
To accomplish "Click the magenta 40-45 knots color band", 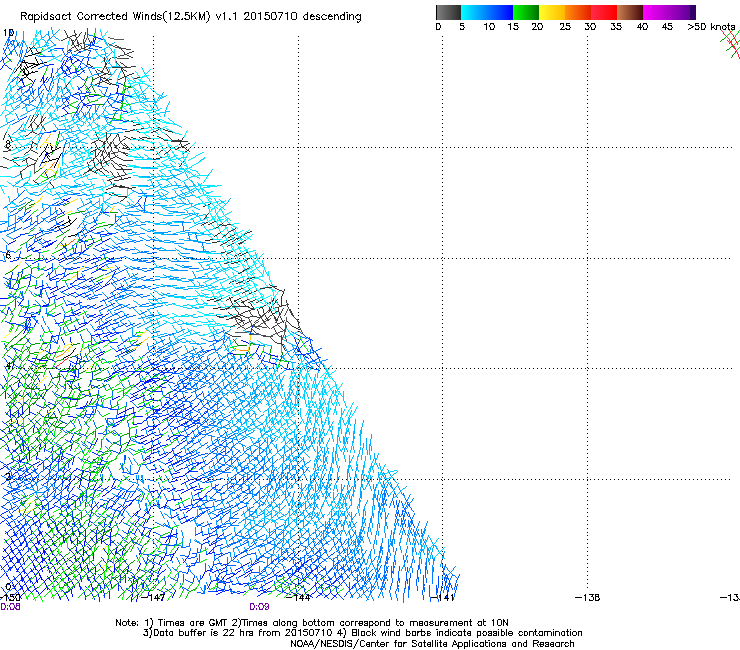I will [x=656, y=12].
